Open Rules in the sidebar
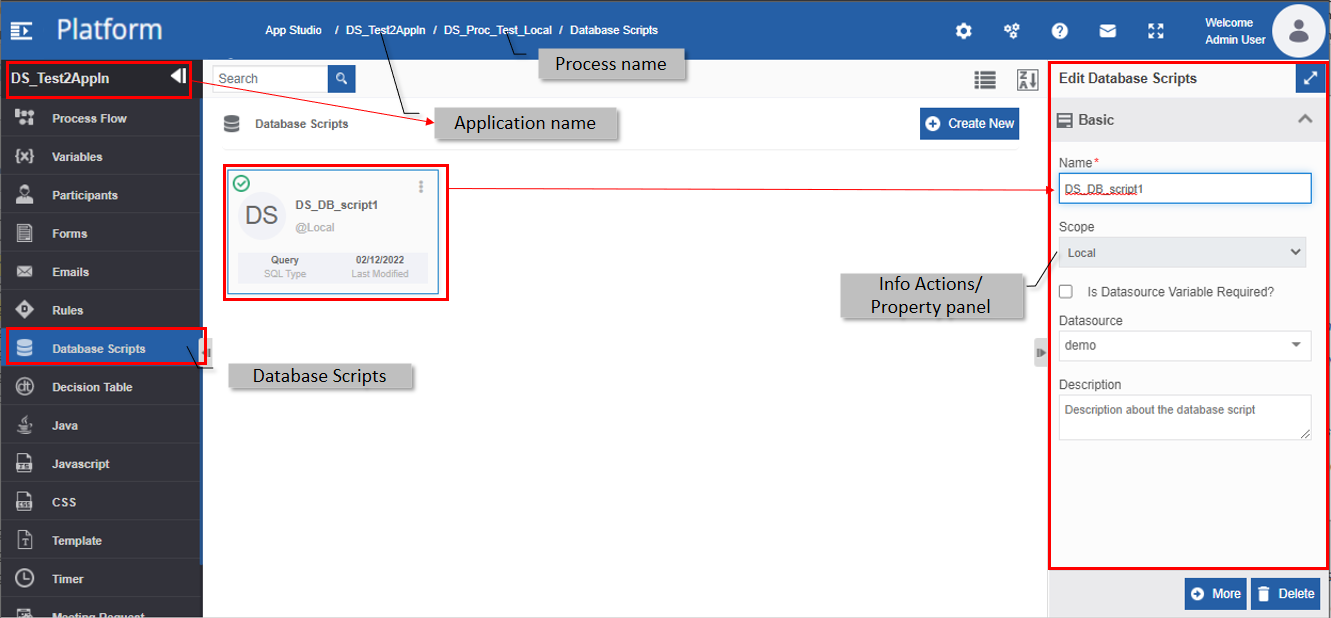This screenshot has width=1331, height=618. tap(101, 310)
